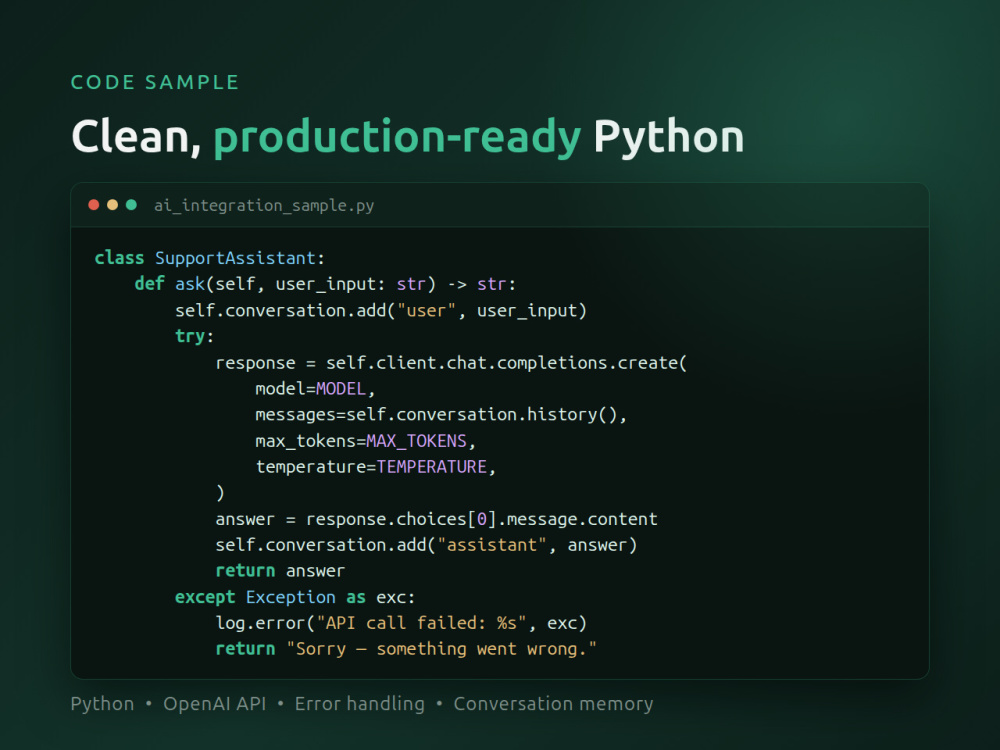1000x750 pixels.
Task: Click the 'response = self.client.chat.completions.create(' line
Action: [x=451, y=363]
